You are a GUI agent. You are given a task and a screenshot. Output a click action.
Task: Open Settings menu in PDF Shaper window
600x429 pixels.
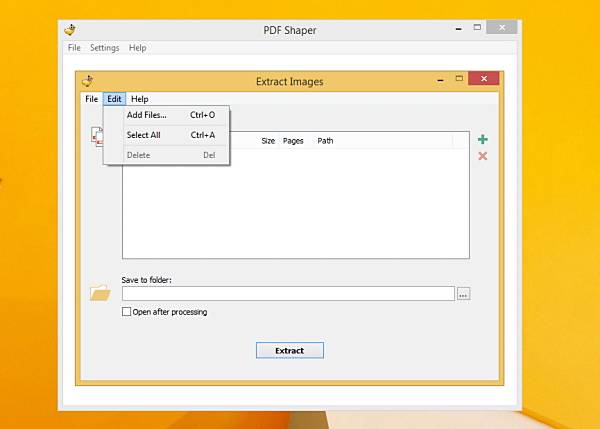104,48
